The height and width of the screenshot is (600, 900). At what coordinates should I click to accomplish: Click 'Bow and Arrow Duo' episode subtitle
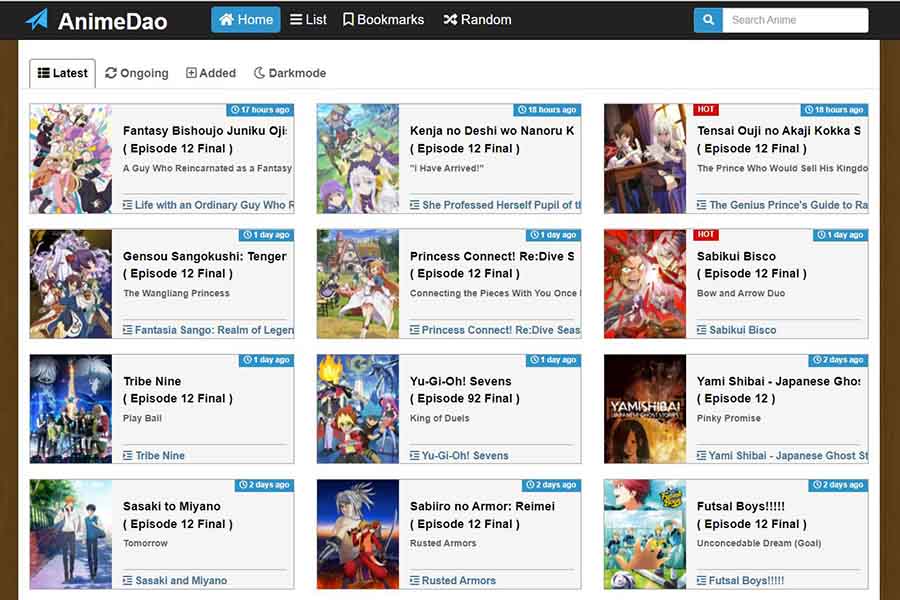click(741, 293)
